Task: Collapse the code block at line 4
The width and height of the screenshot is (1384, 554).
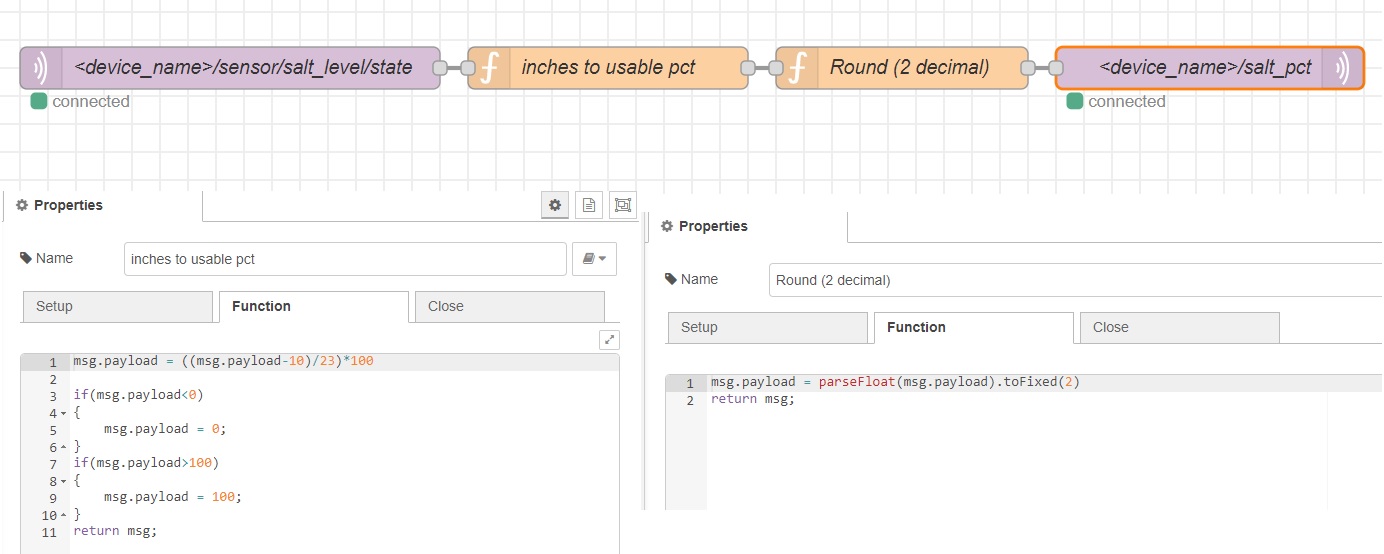Action: (x=63, y=412)
